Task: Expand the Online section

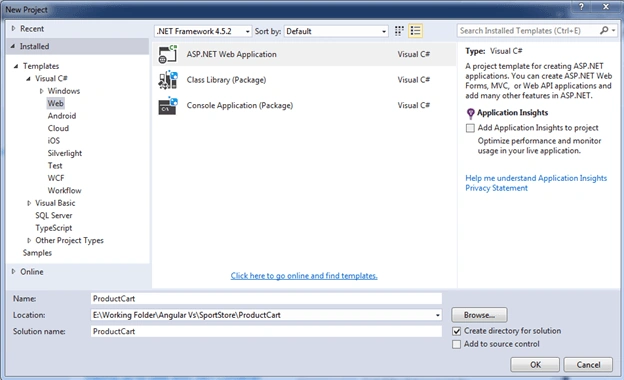Action: (14, 272)
